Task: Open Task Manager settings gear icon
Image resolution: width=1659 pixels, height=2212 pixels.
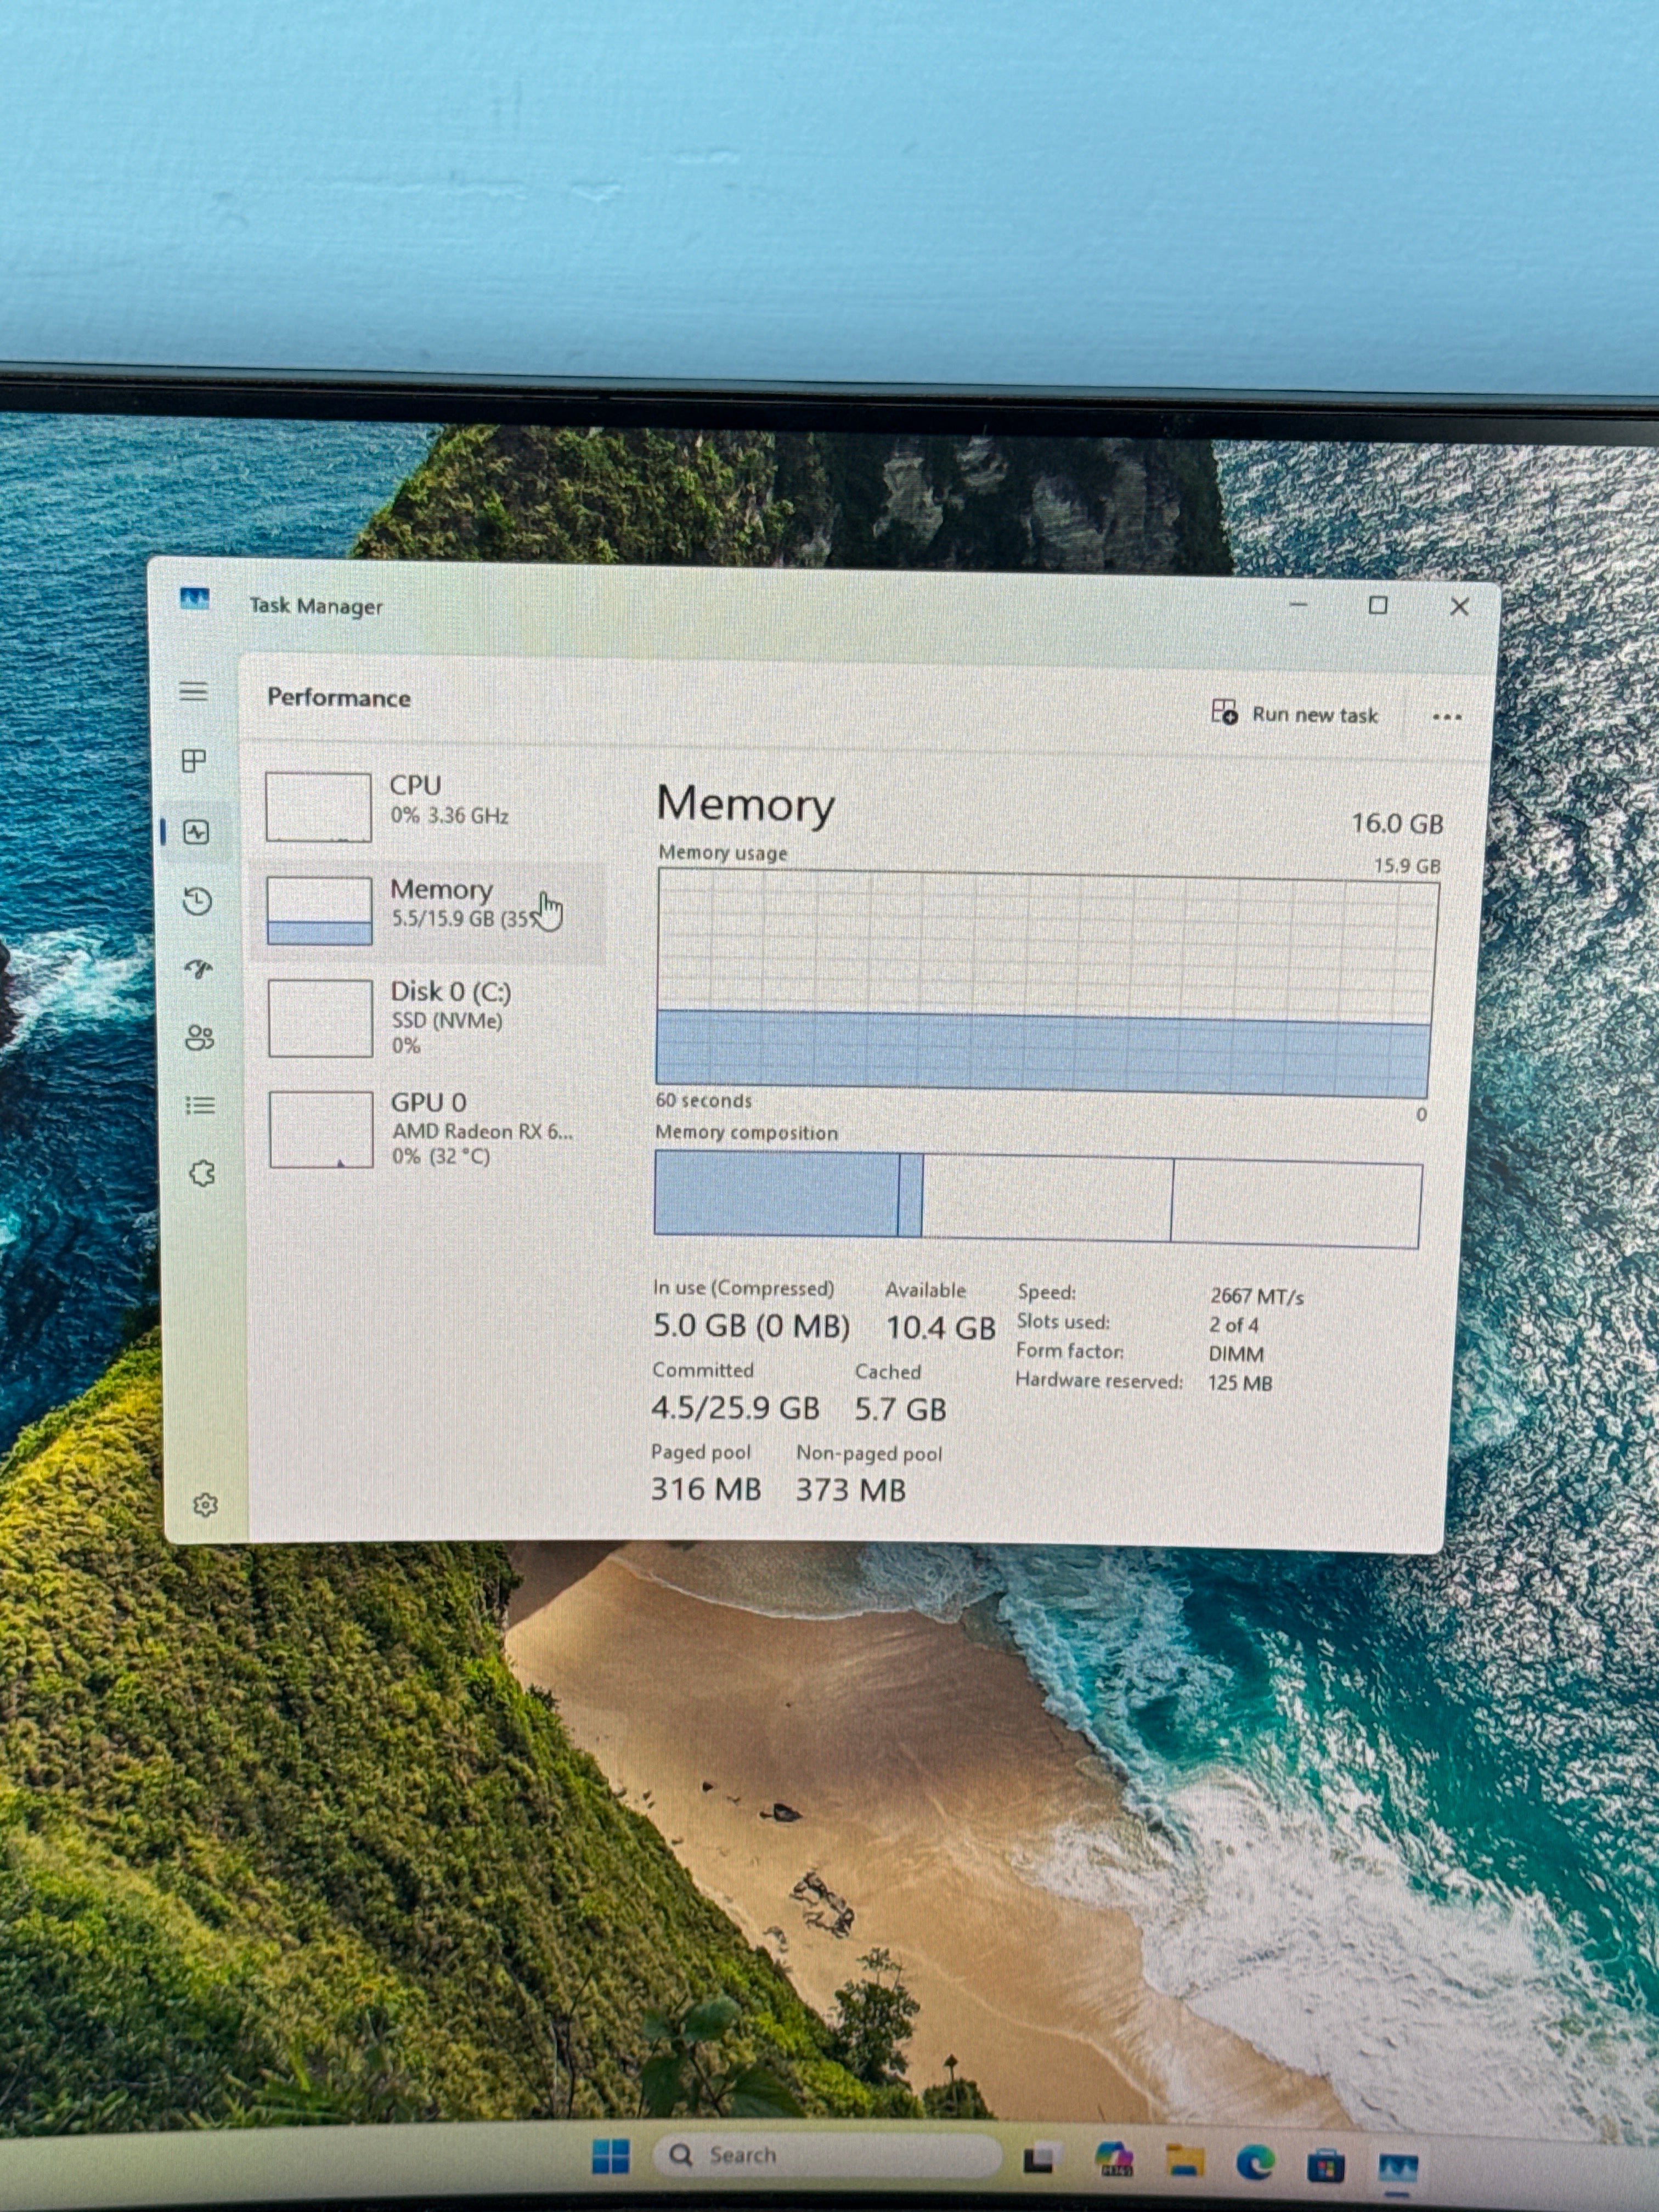Action: pos(205,1504)
